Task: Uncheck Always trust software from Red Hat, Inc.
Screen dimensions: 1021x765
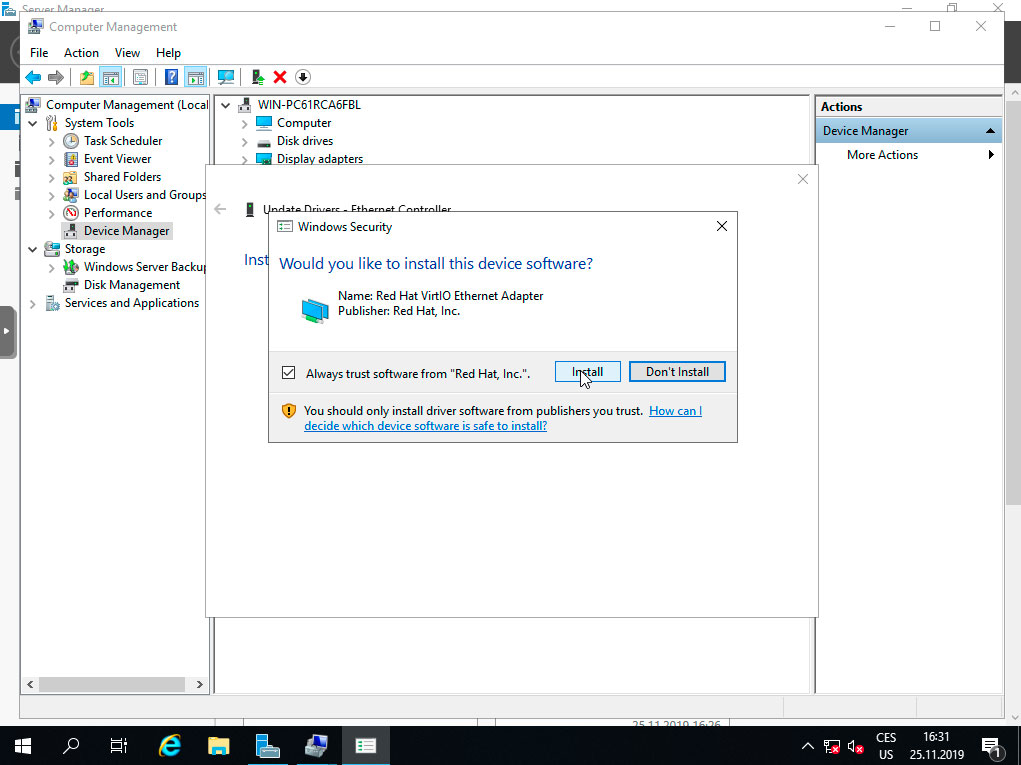Action: click(x=288, y=372)
